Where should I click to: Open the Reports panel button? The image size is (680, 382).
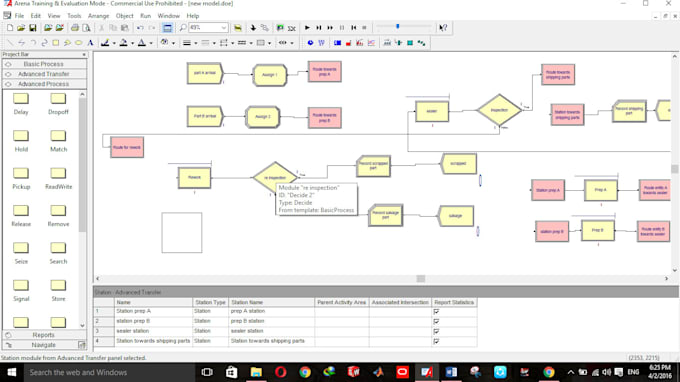tap(44, 335)
